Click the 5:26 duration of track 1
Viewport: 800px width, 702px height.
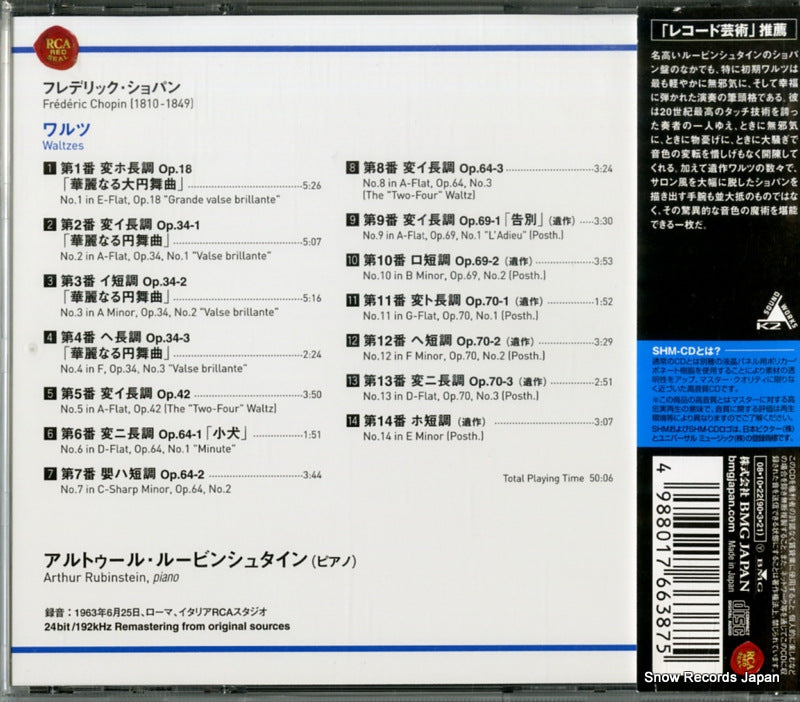pyautogui.click(x=312, y=186)
